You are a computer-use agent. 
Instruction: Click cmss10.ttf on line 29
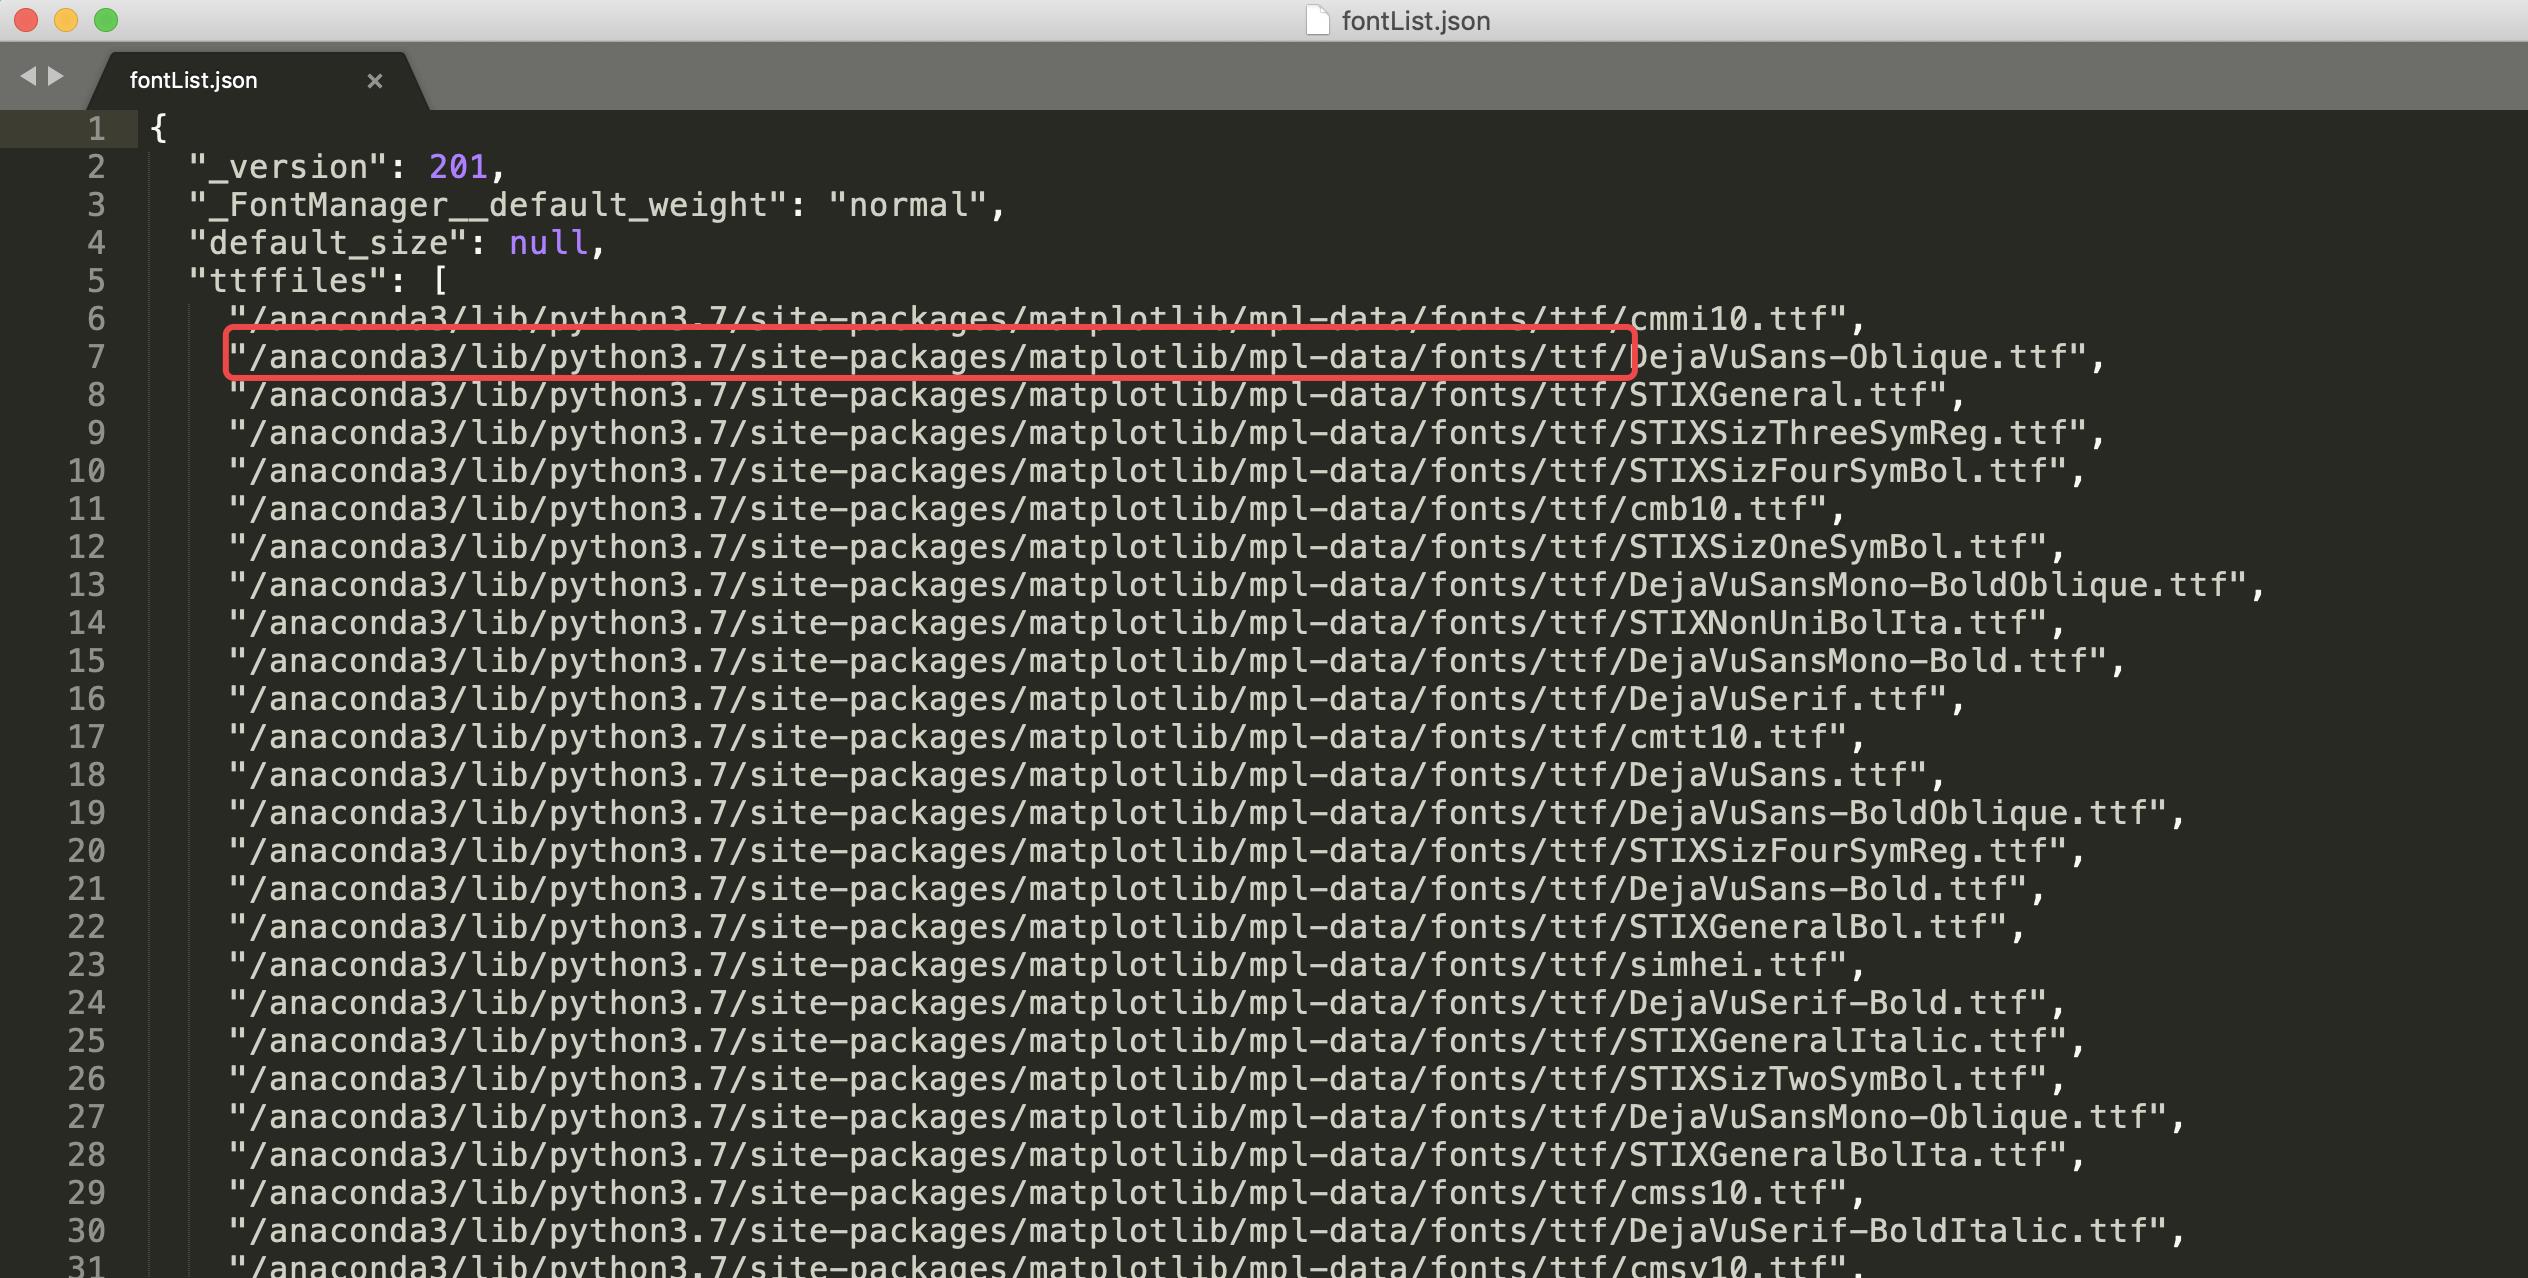[1728, 1193]
